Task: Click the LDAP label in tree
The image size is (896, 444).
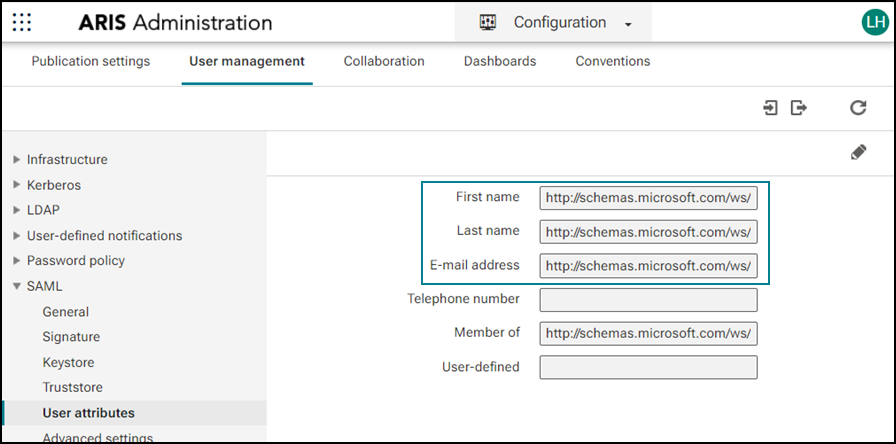Action: click(43, 210)
